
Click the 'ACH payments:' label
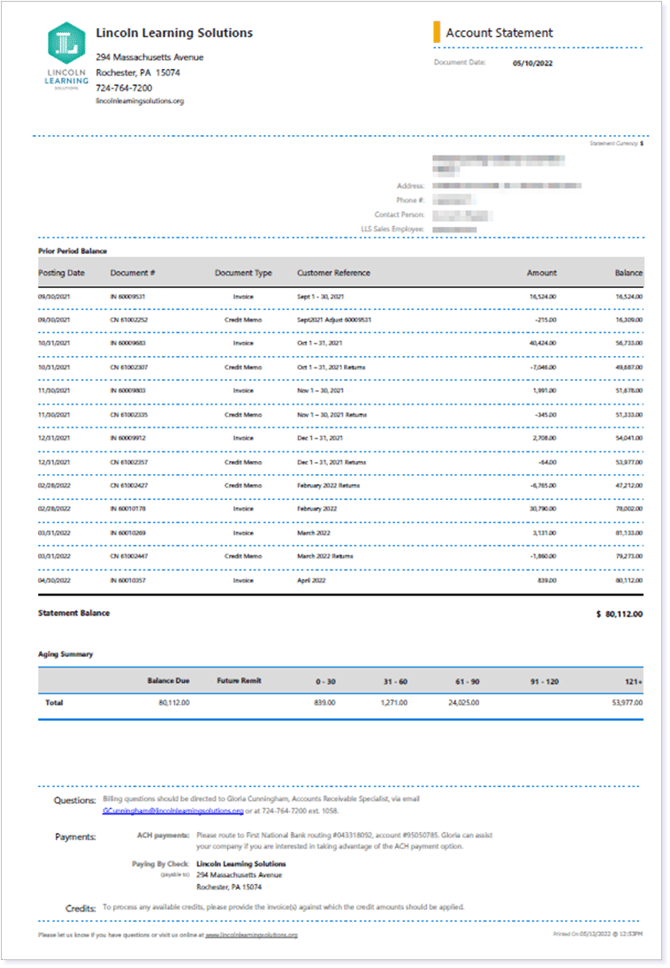pos(163,835)
